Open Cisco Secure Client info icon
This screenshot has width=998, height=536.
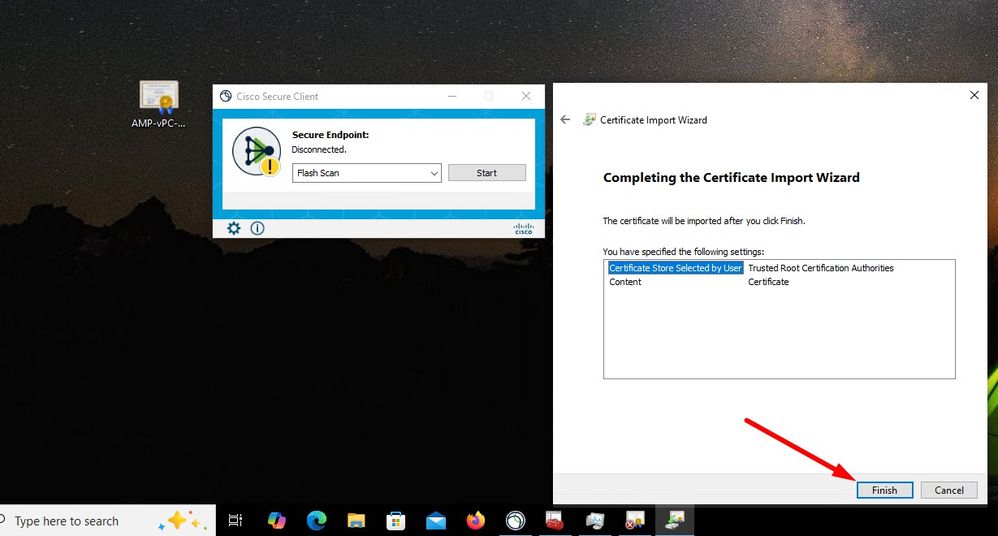(x=257, y=228)
